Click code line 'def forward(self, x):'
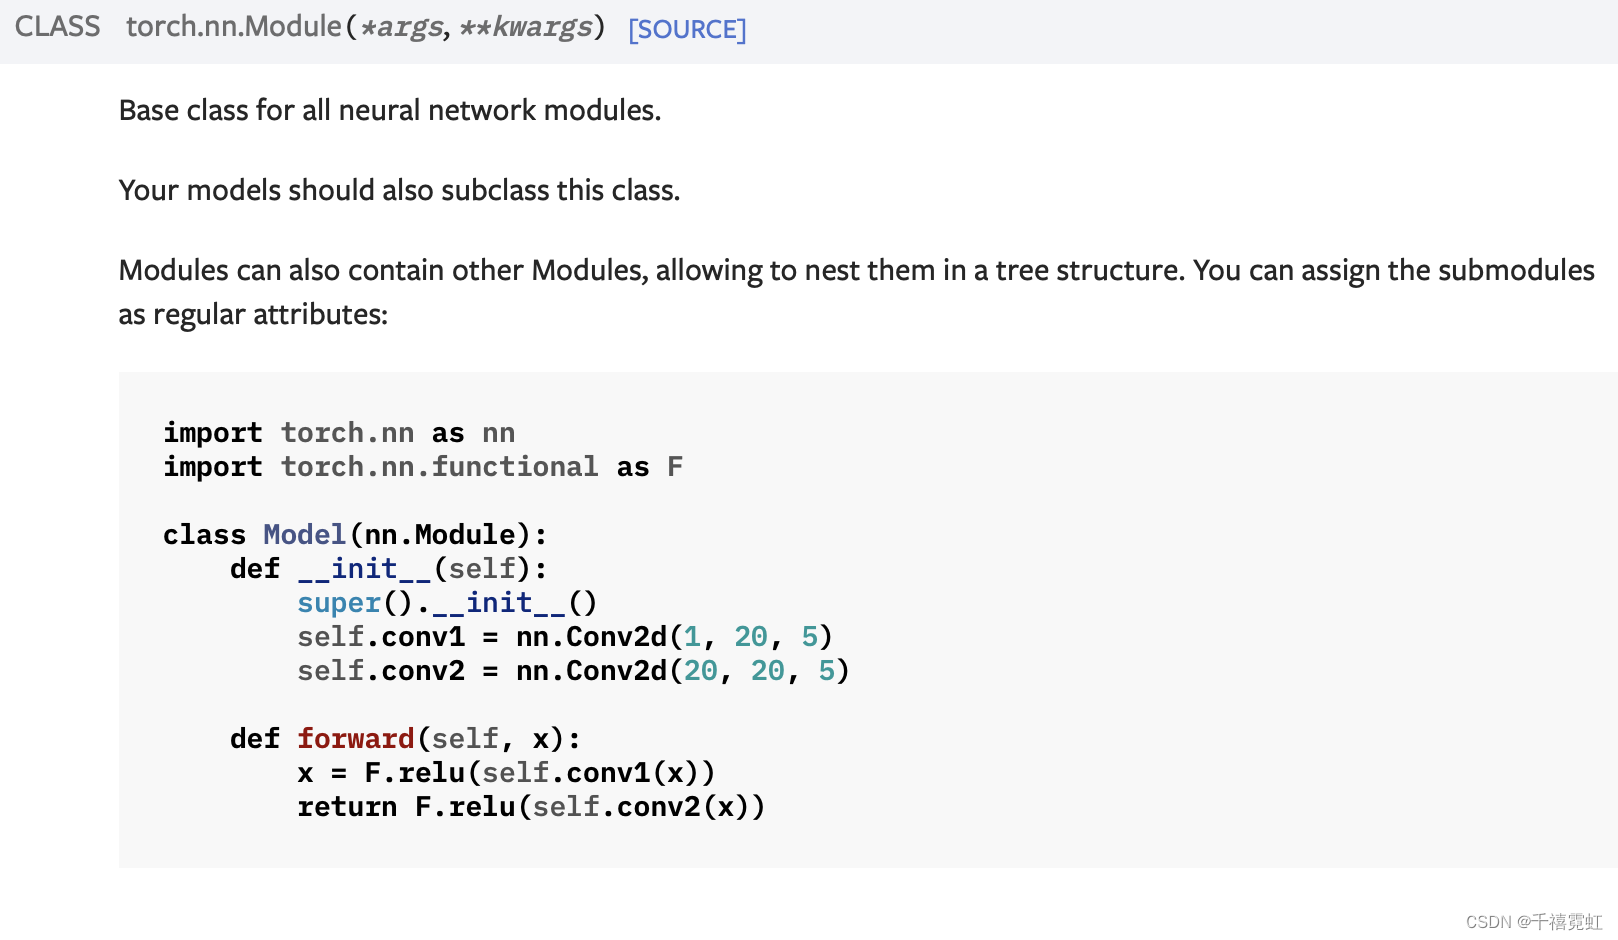Viewport: 1618px width, 940px height. click(406, 739)
